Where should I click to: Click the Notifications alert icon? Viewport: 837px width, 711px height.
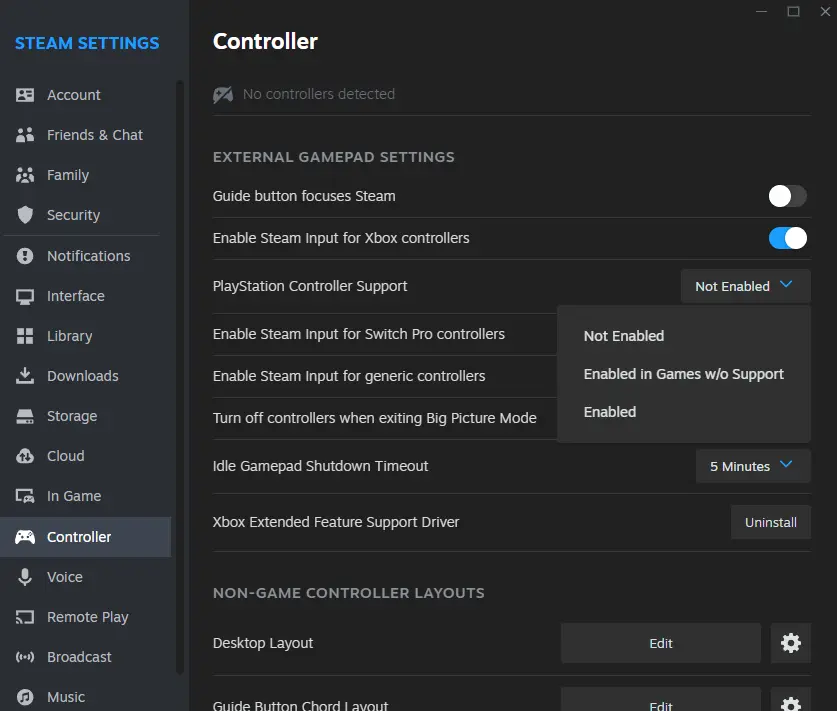point(25,256)
